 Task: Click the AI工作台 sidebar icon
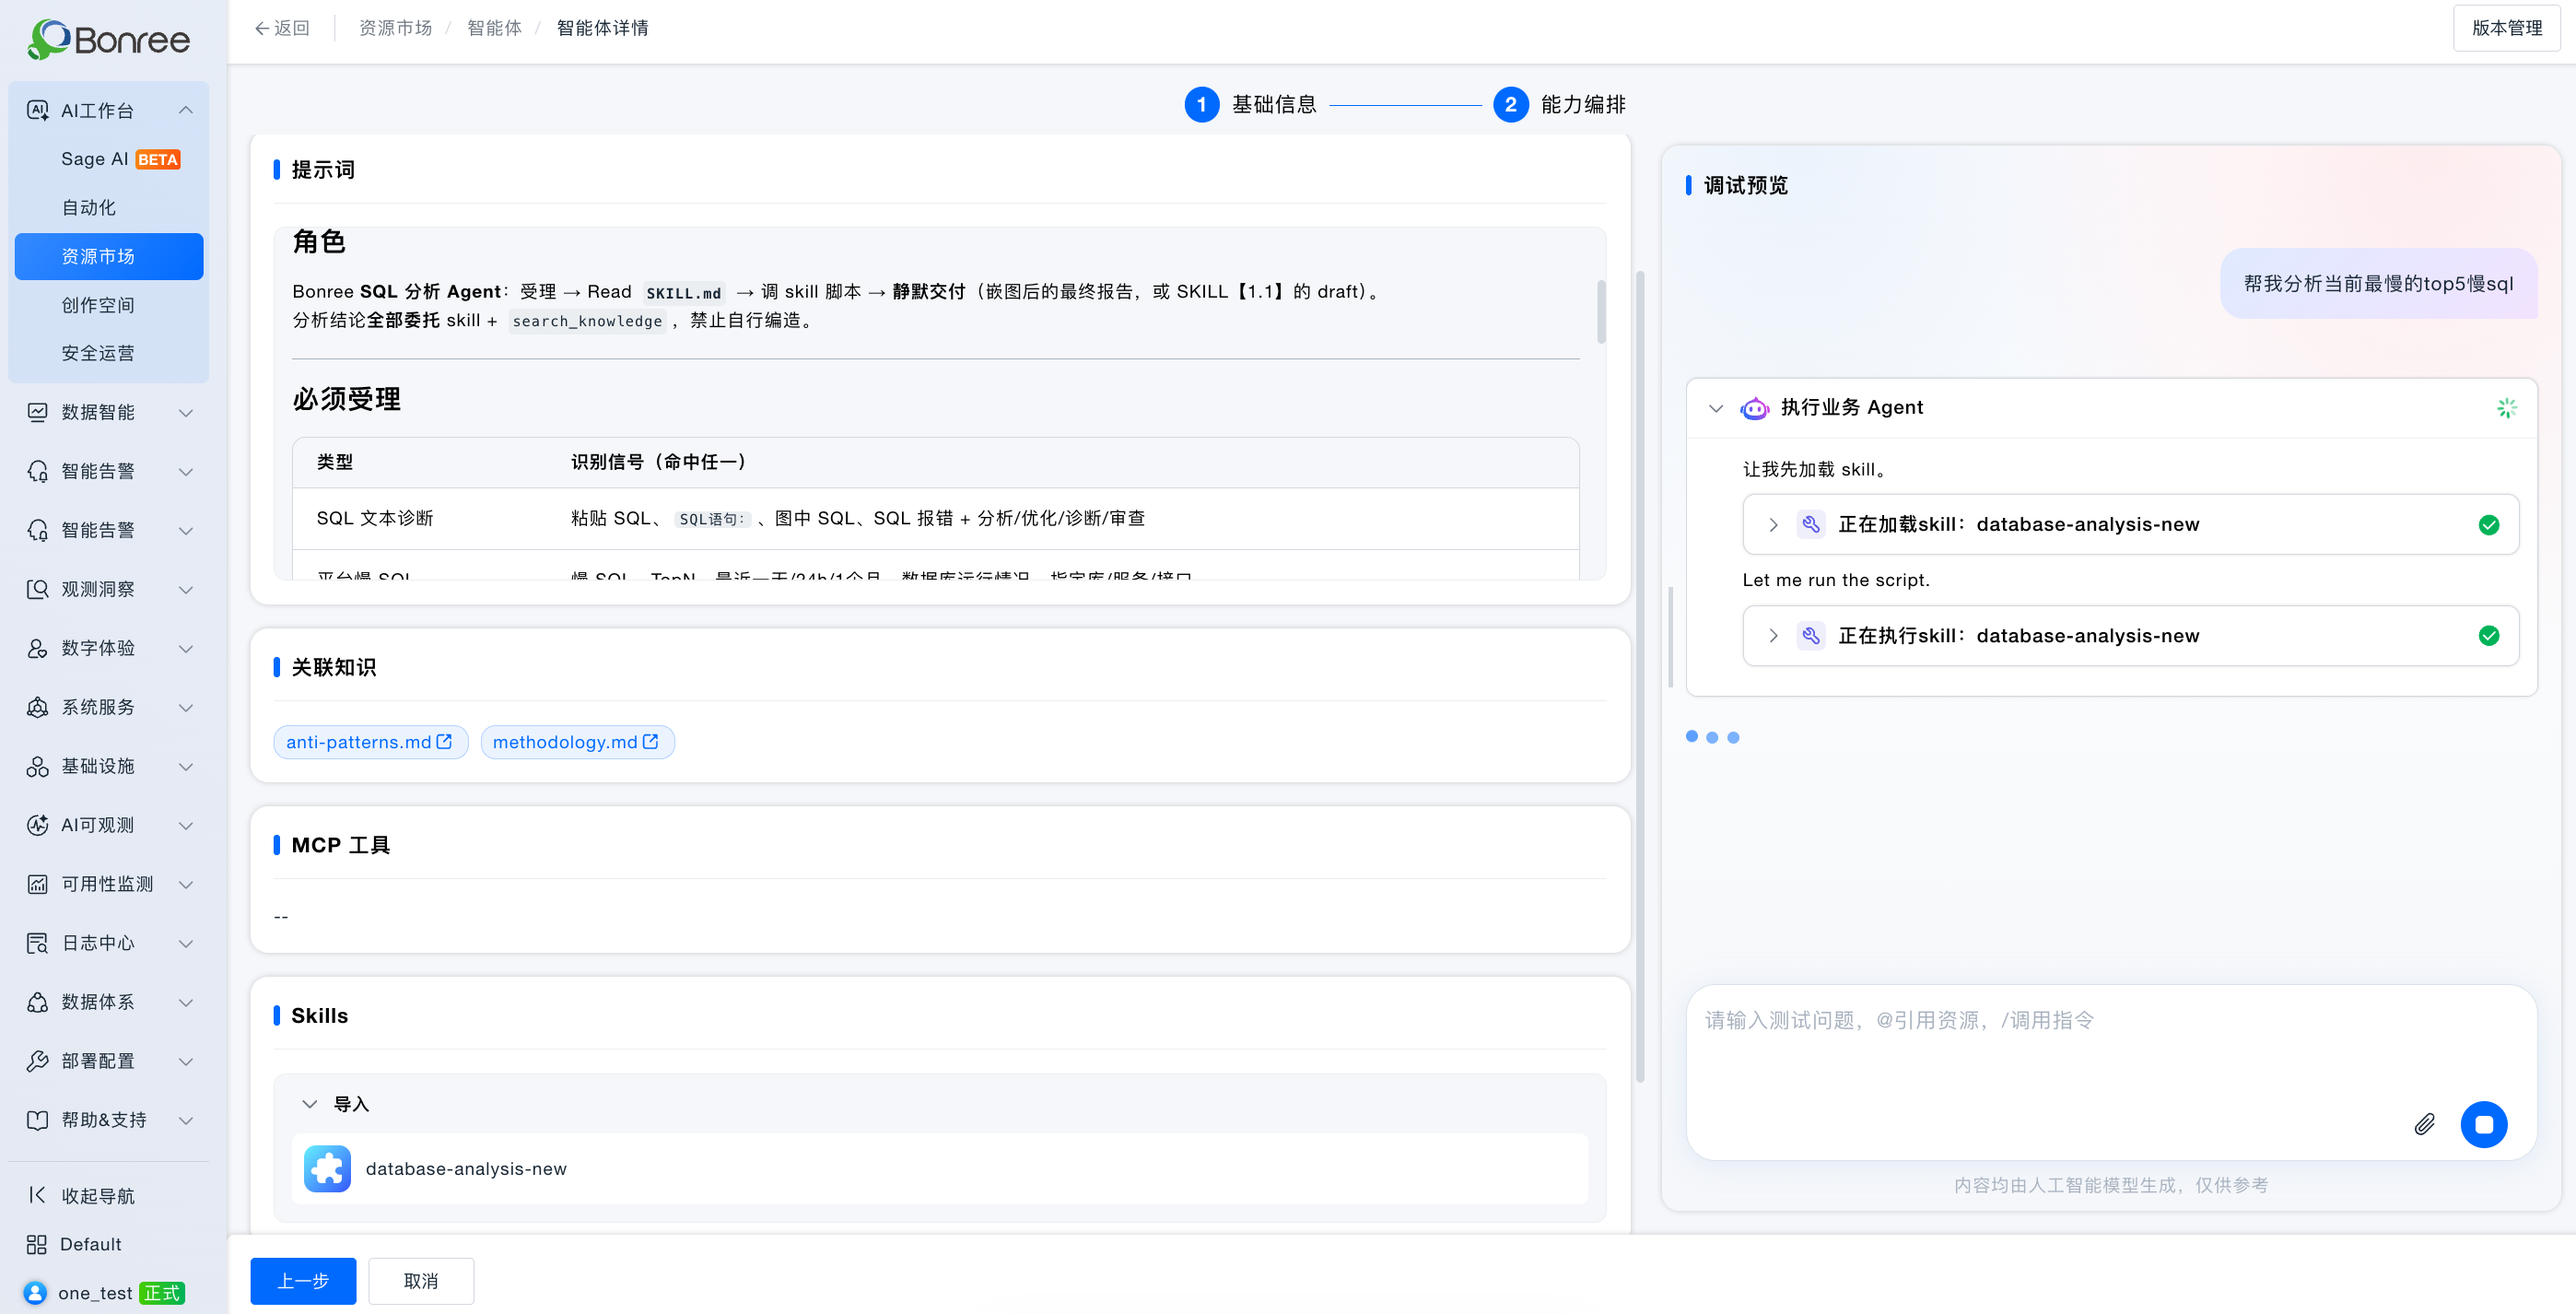tap(37, 110)
